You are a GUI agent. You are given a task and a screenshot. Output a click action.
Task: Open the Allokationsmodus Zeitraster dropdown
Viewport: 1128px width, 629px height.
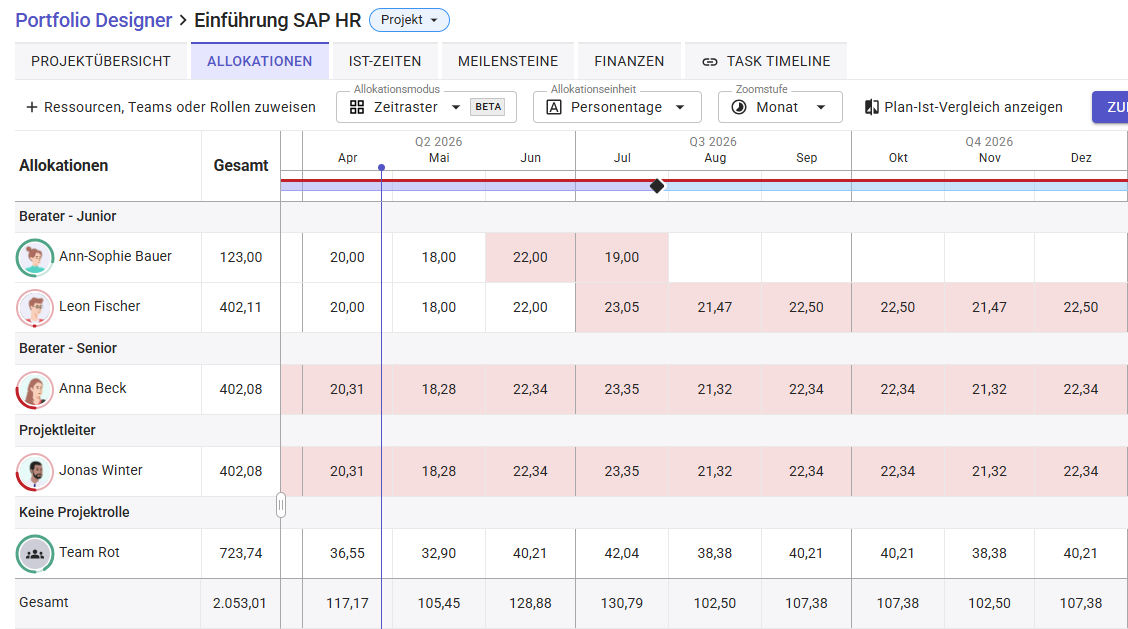pyautogui.click(x=426, y=107)
